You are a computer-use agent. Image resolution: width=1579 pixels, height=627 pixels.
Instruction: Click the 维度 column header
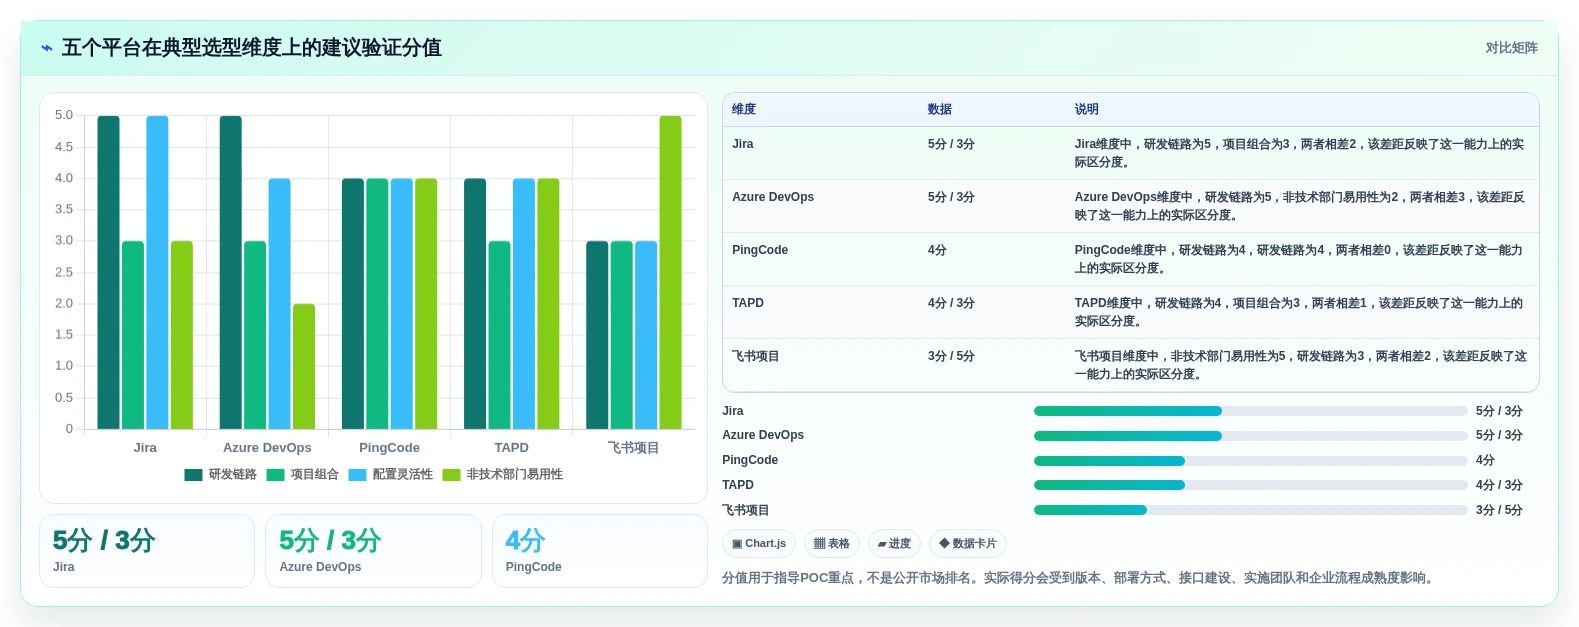[744, 109]
